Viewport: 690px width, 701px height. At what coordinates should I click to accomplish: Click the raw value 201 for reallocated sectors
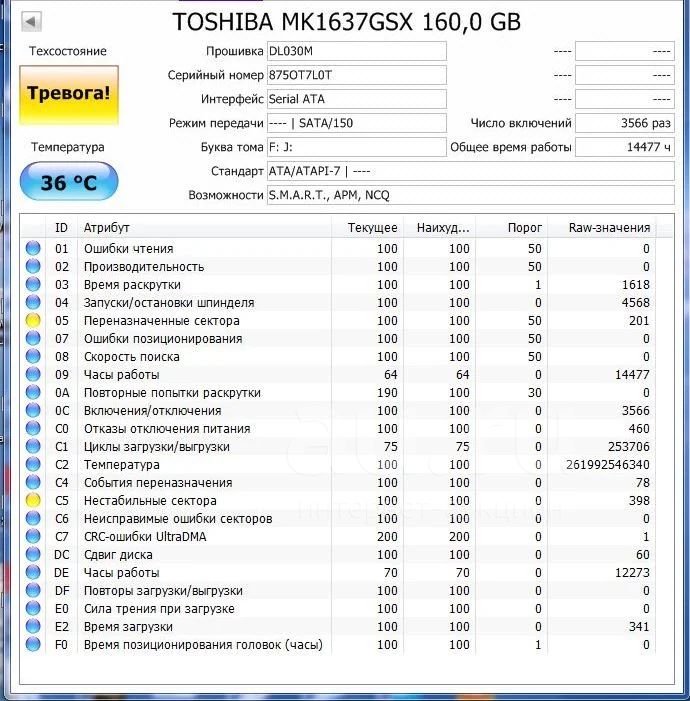[639, 321]
